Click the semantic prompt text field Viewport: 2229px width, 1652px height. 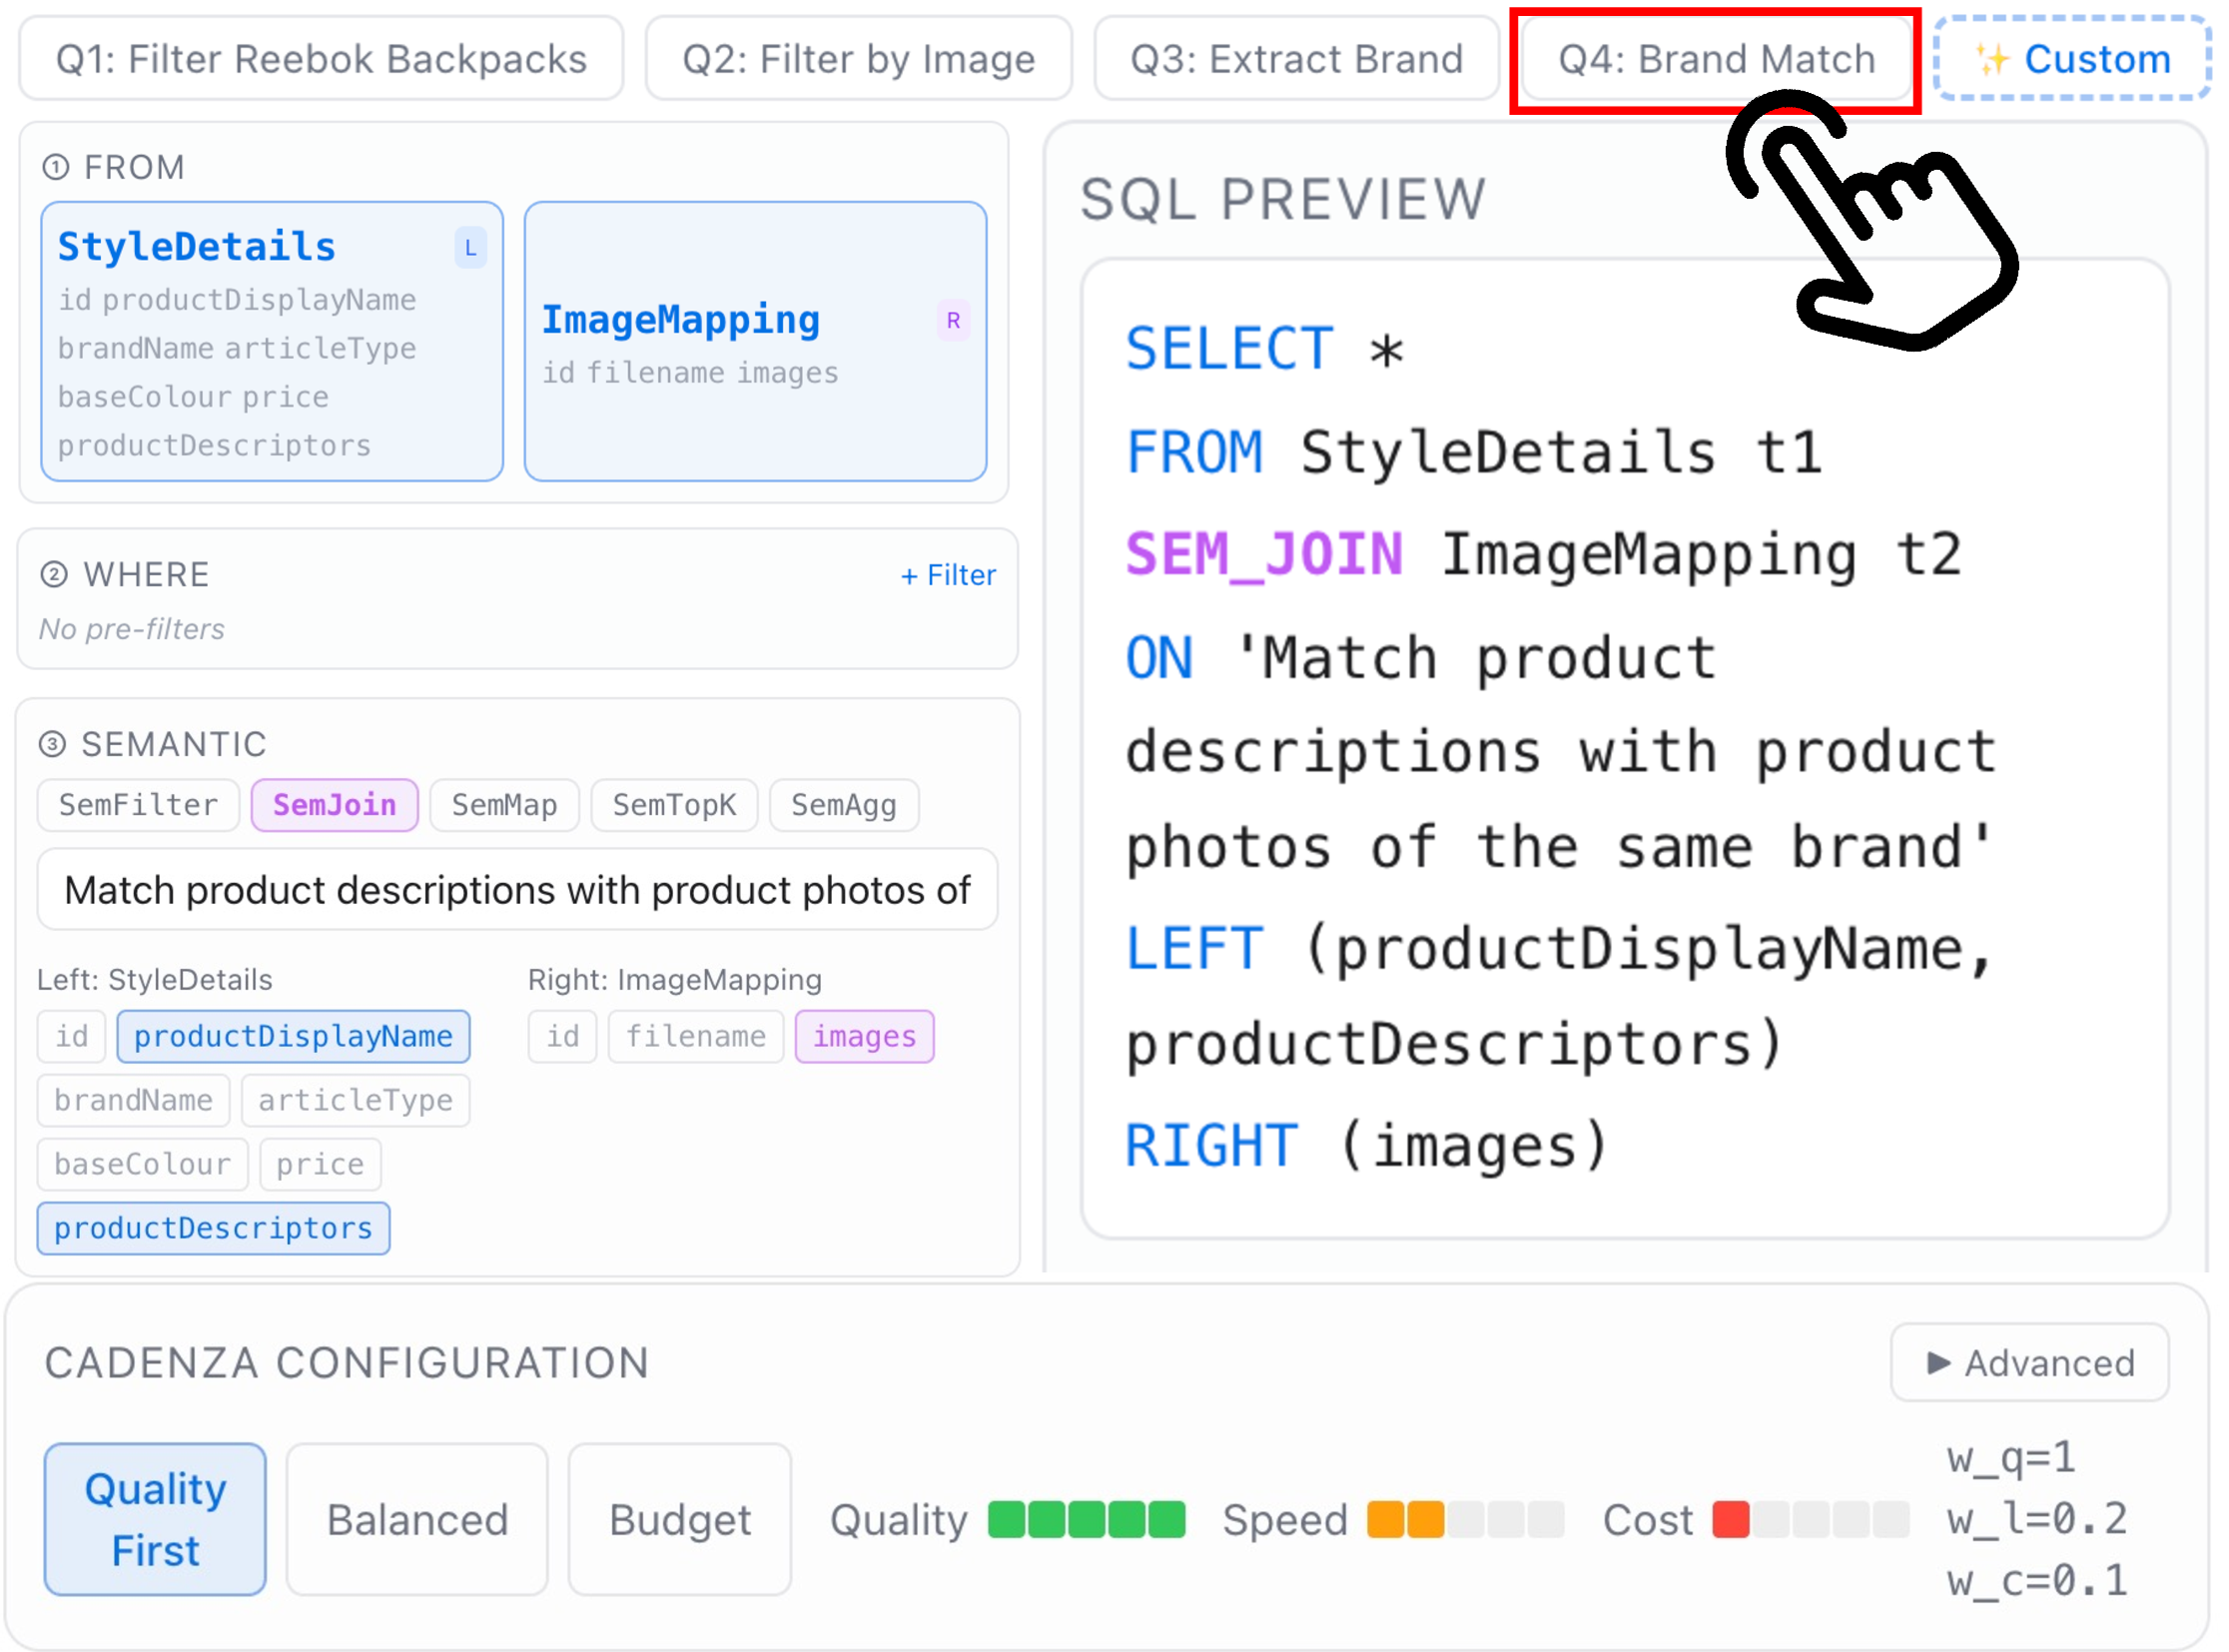point(517,890)
